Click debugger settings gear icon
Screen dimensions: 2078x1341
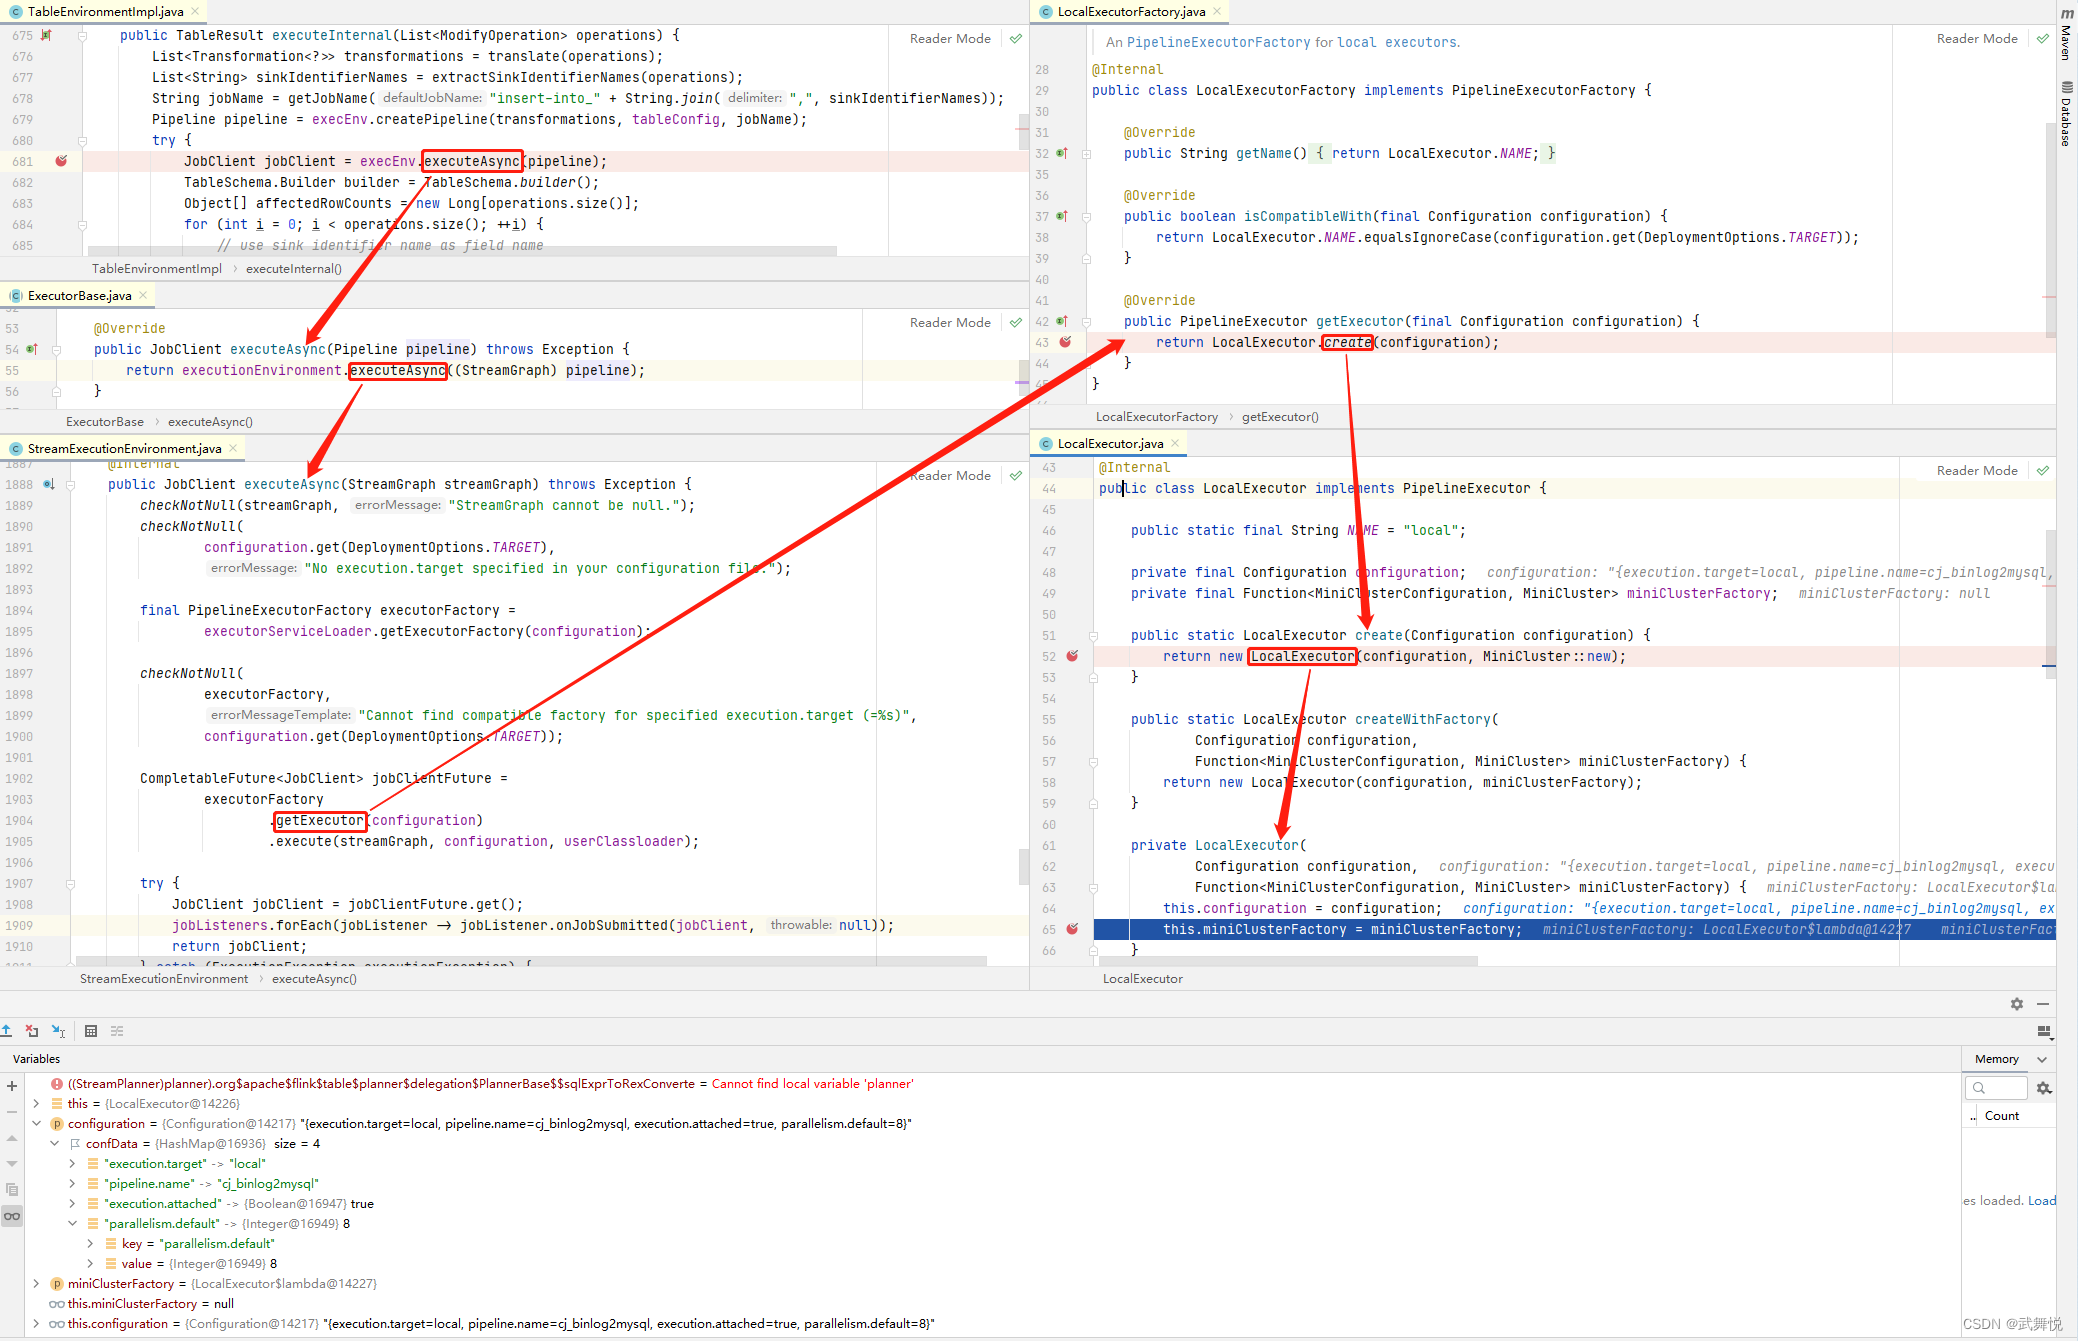point(2016,1004)
